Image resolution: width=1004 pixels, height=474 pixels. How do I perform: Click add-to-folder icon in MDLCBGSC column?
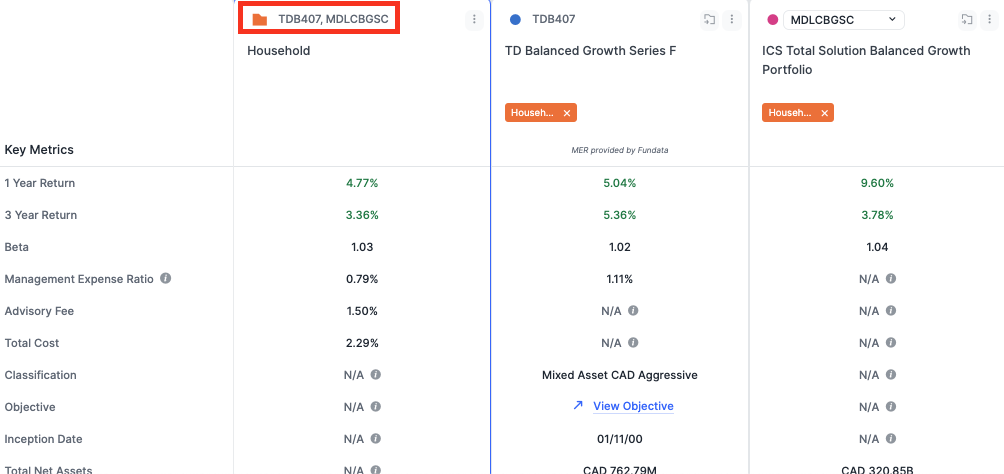967,20
